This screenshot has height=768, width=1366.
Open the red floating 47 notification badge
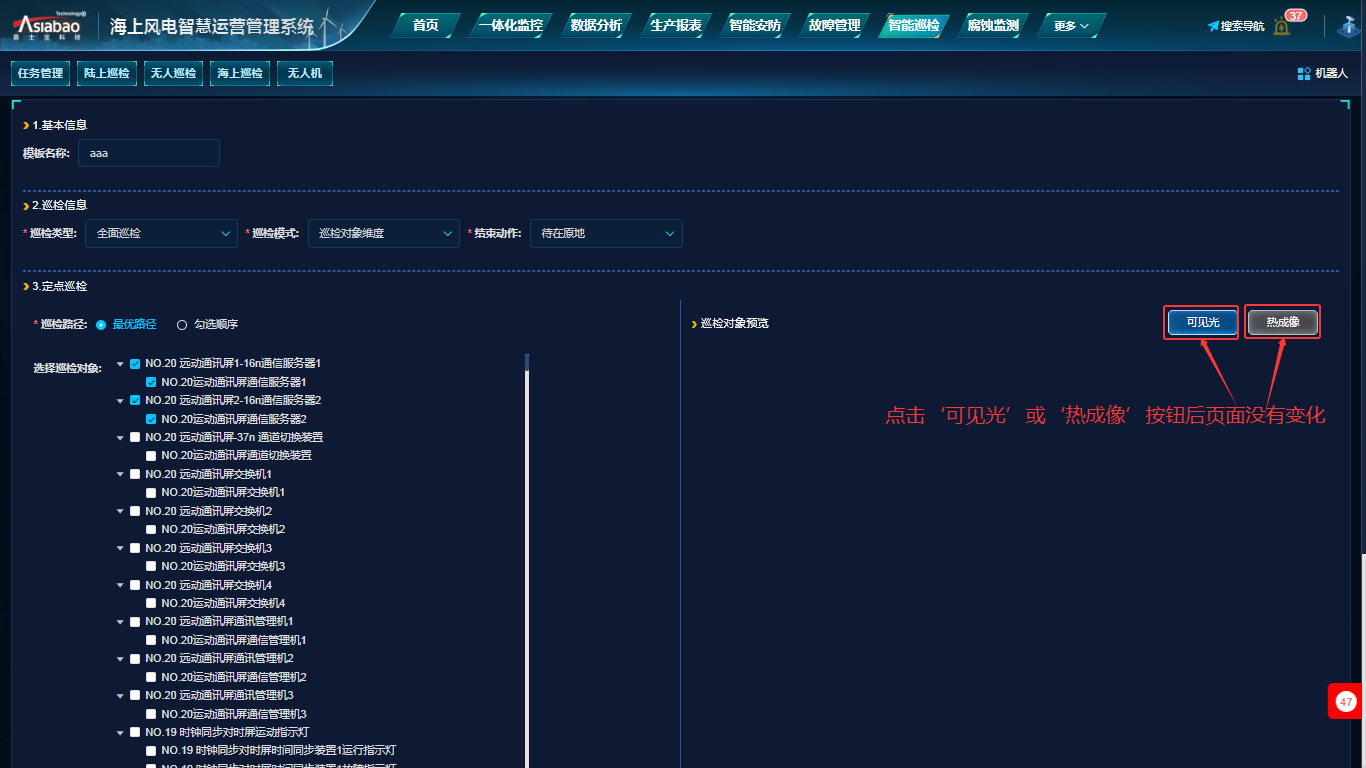1346,702
